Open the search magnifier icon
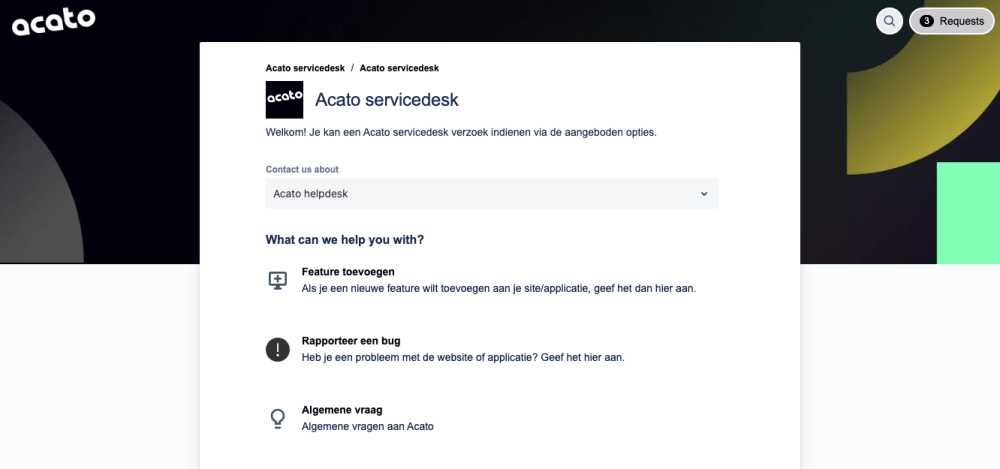This screenshot has width=1000, height=469. [889, 21]
